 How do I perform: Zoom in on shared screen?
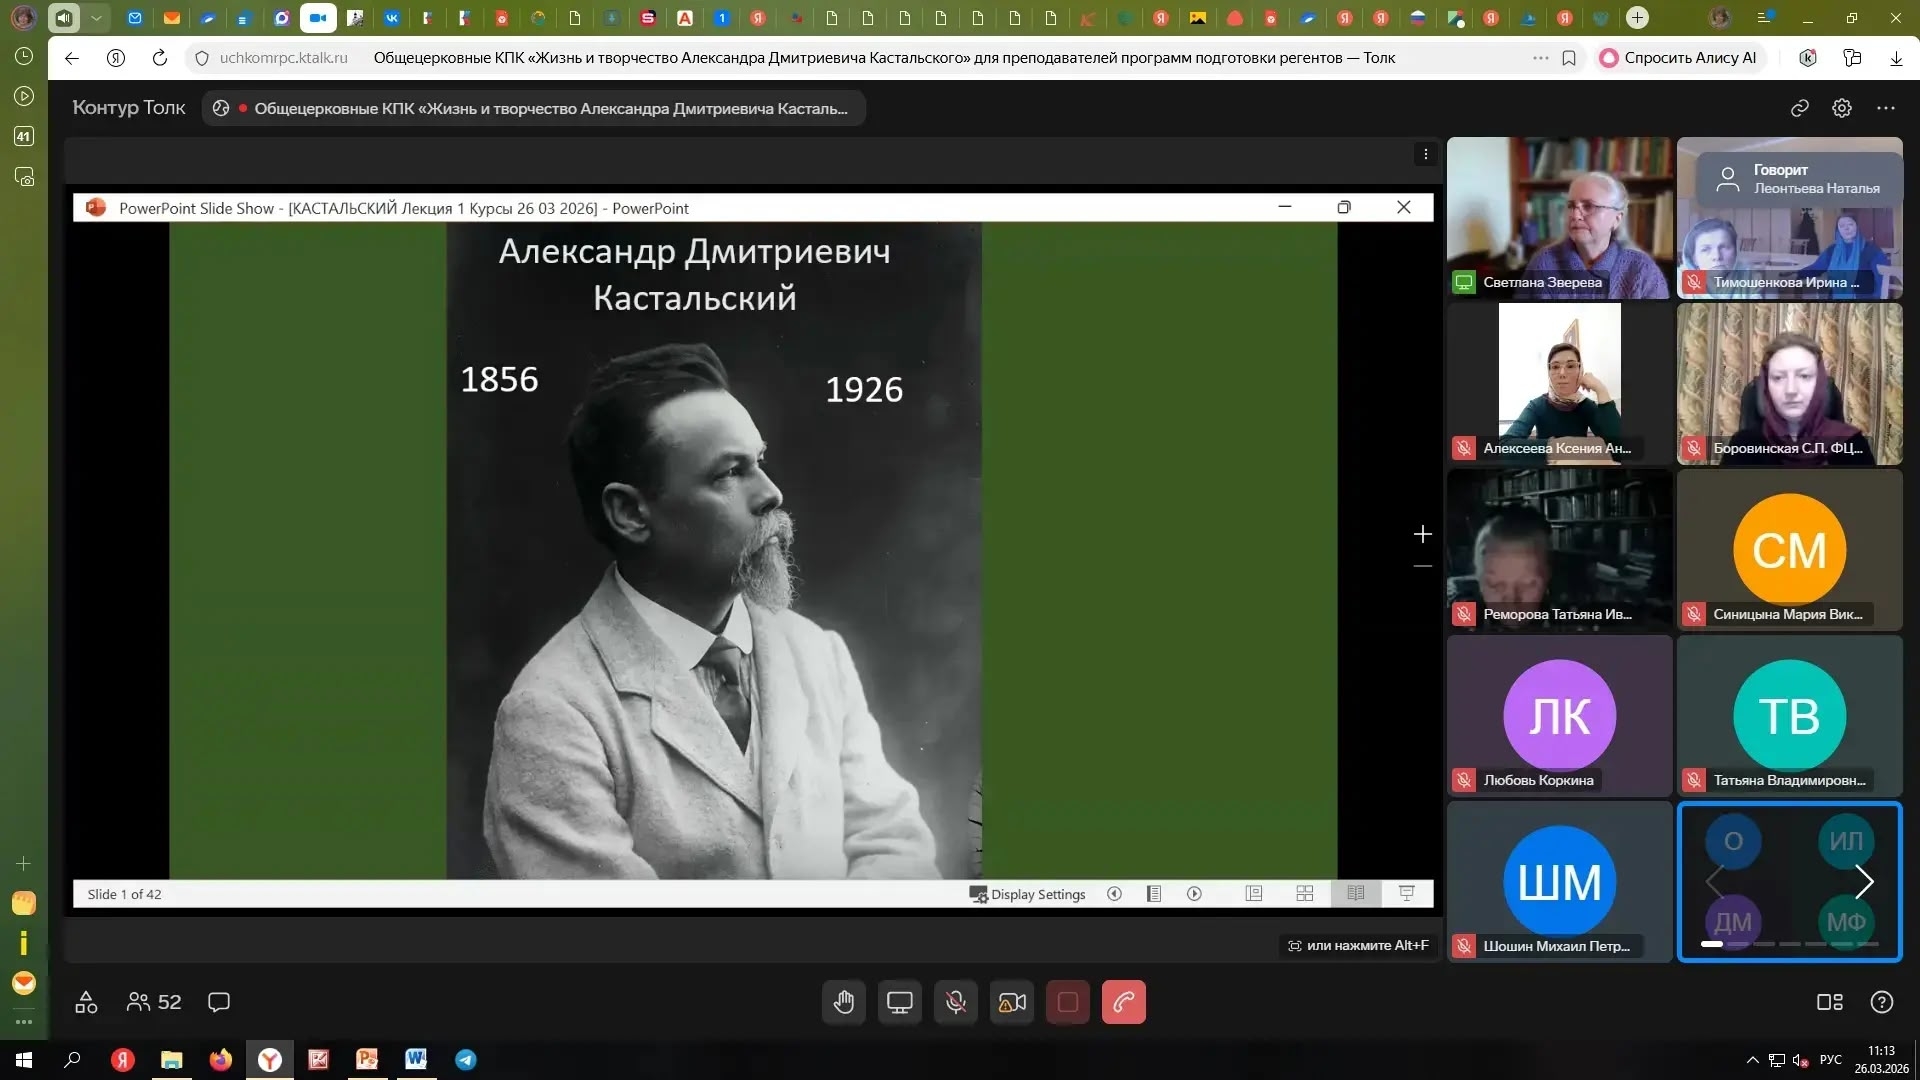click(1422, 534)
